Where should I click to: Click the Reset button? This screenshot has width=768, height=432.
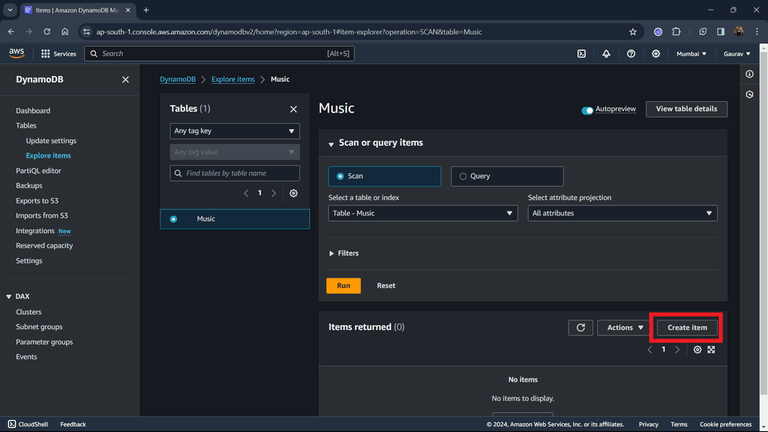386,286
